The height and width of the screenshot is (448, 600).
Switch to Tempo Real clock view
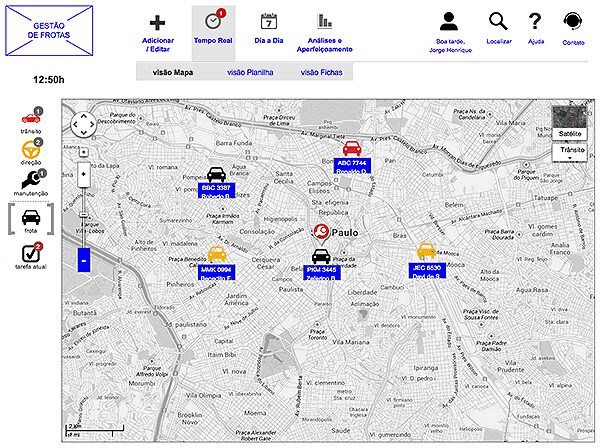[213, 21]
